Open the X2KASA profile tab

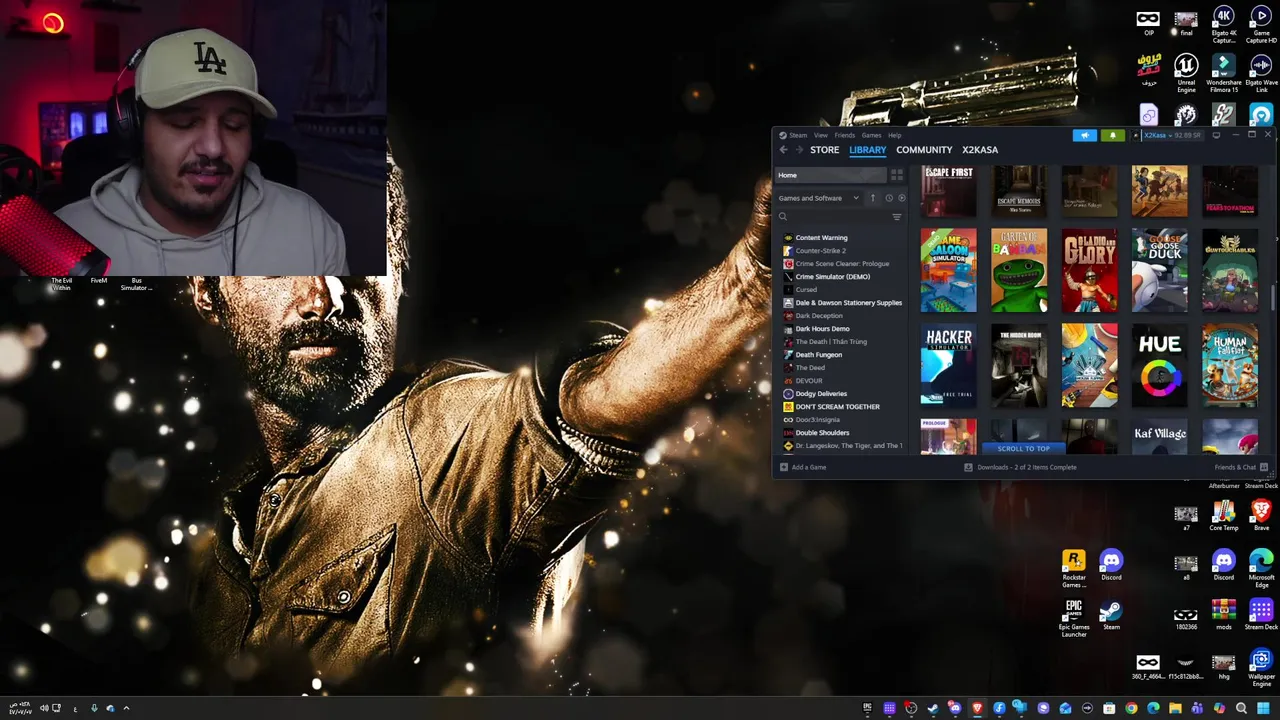(980, 150)
